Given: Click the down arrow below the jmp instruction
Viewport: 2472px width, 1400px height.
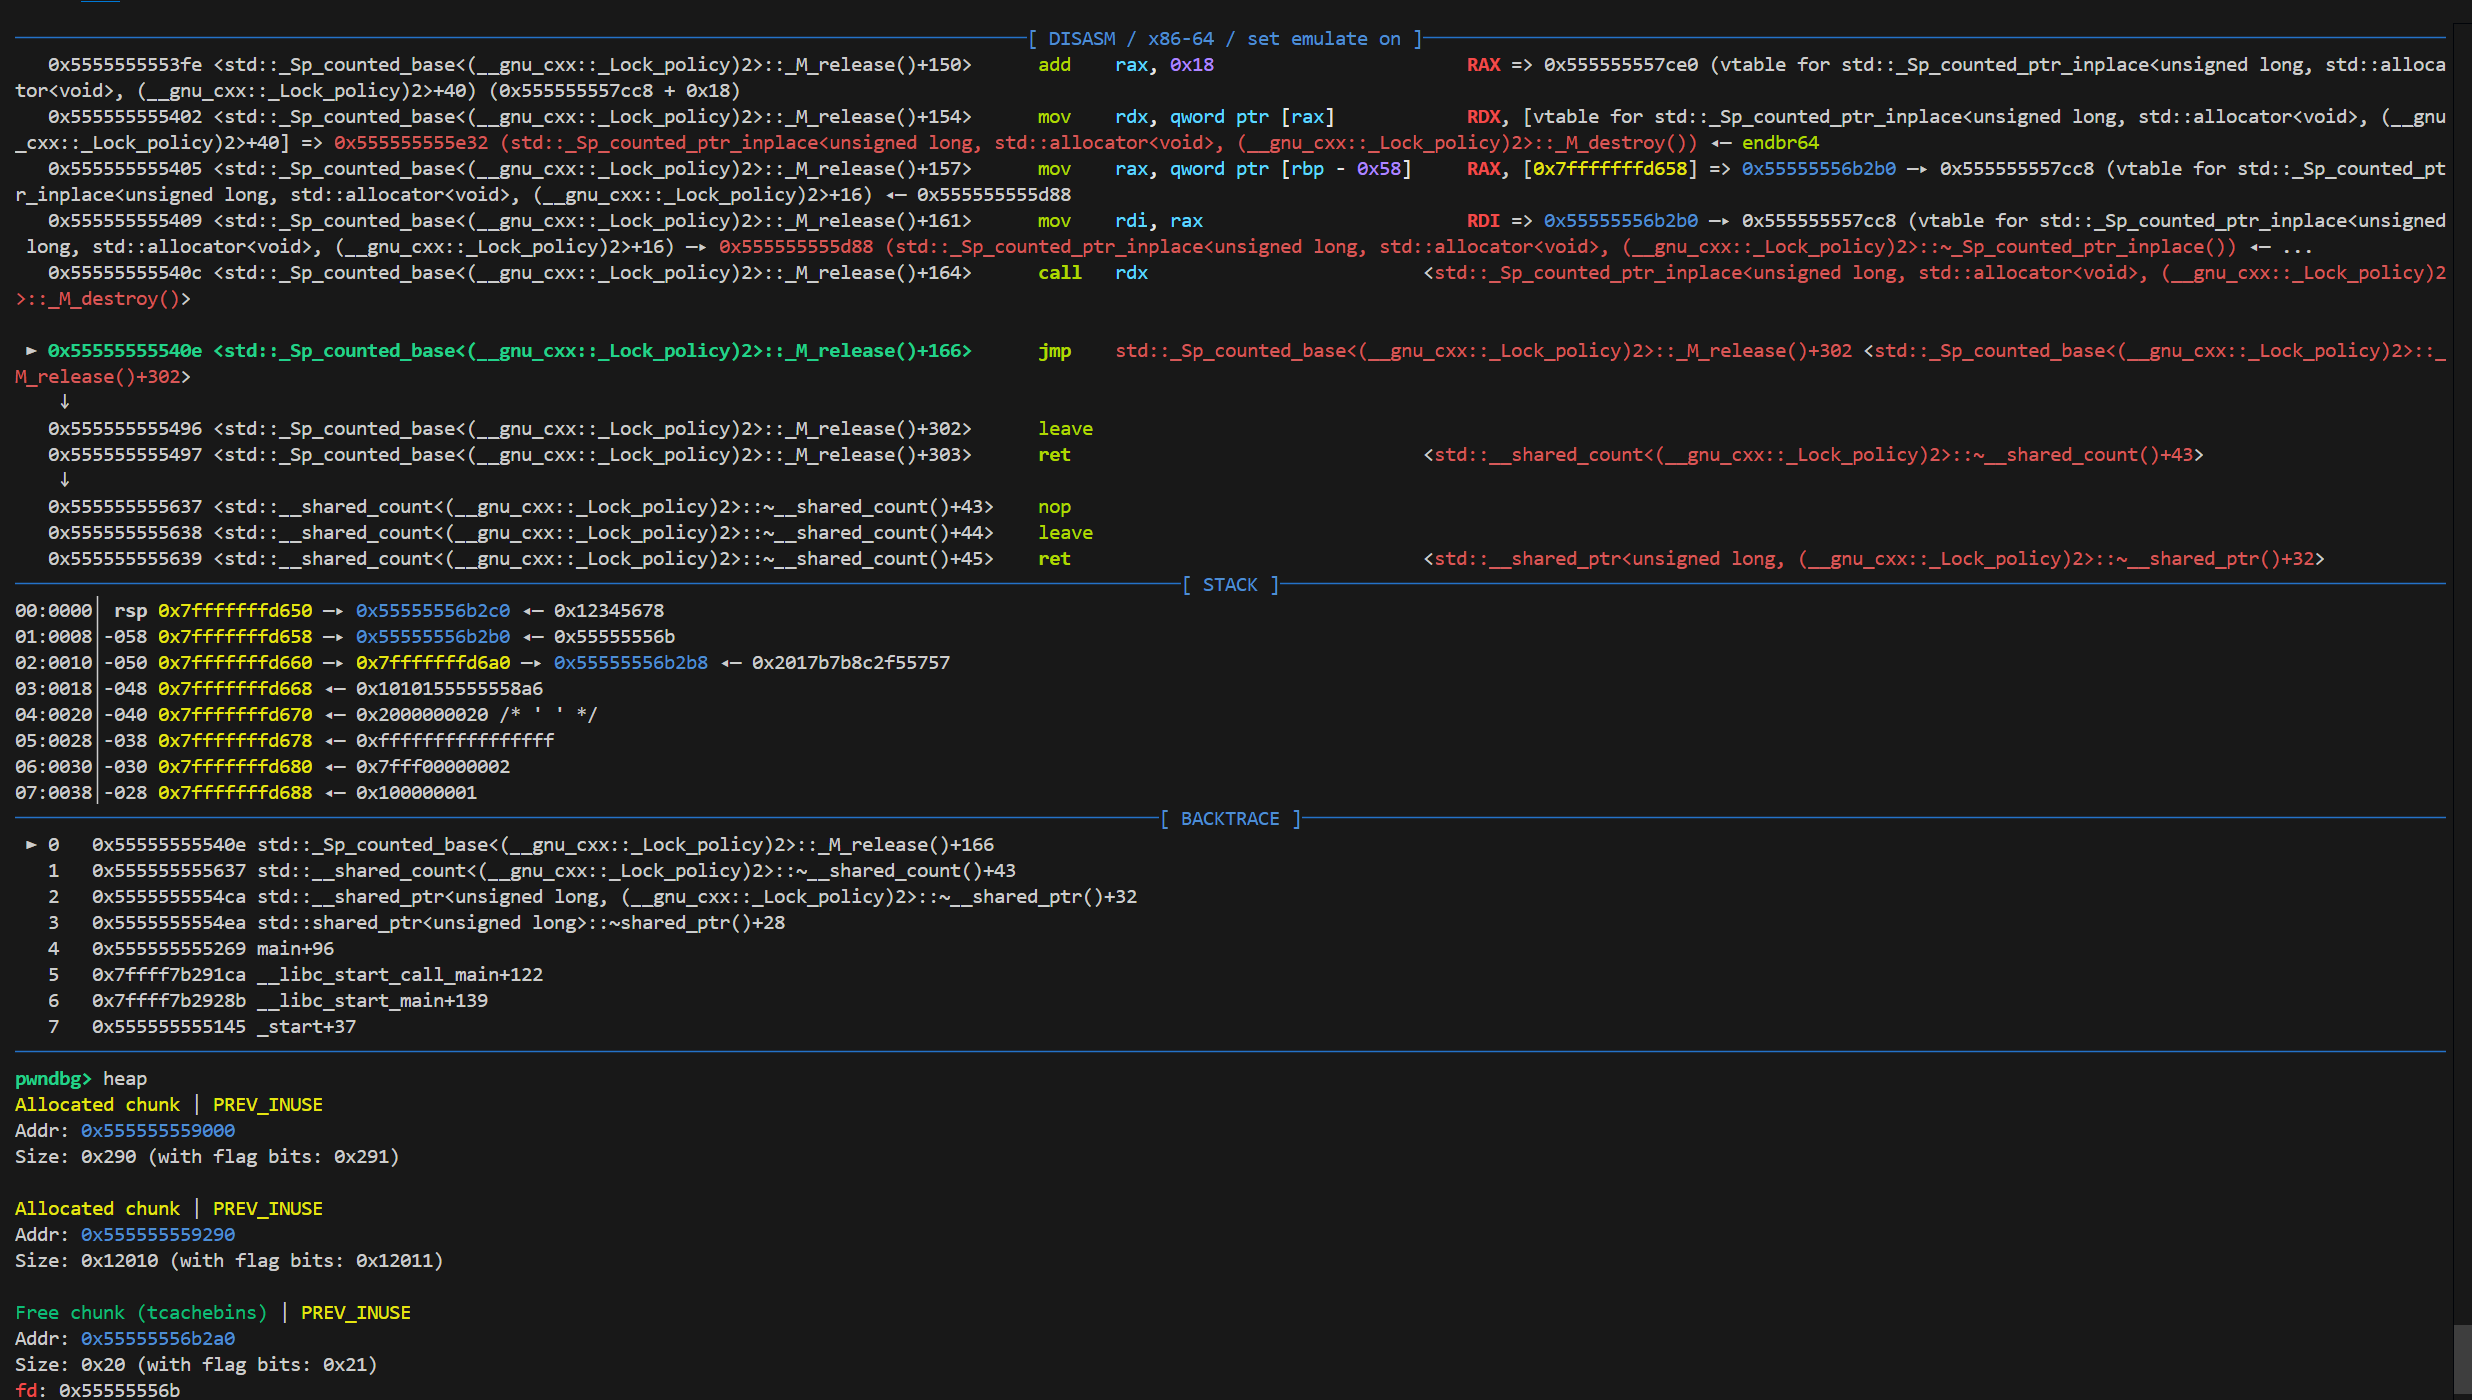Looking at the screenshot, I should (65, 402).
